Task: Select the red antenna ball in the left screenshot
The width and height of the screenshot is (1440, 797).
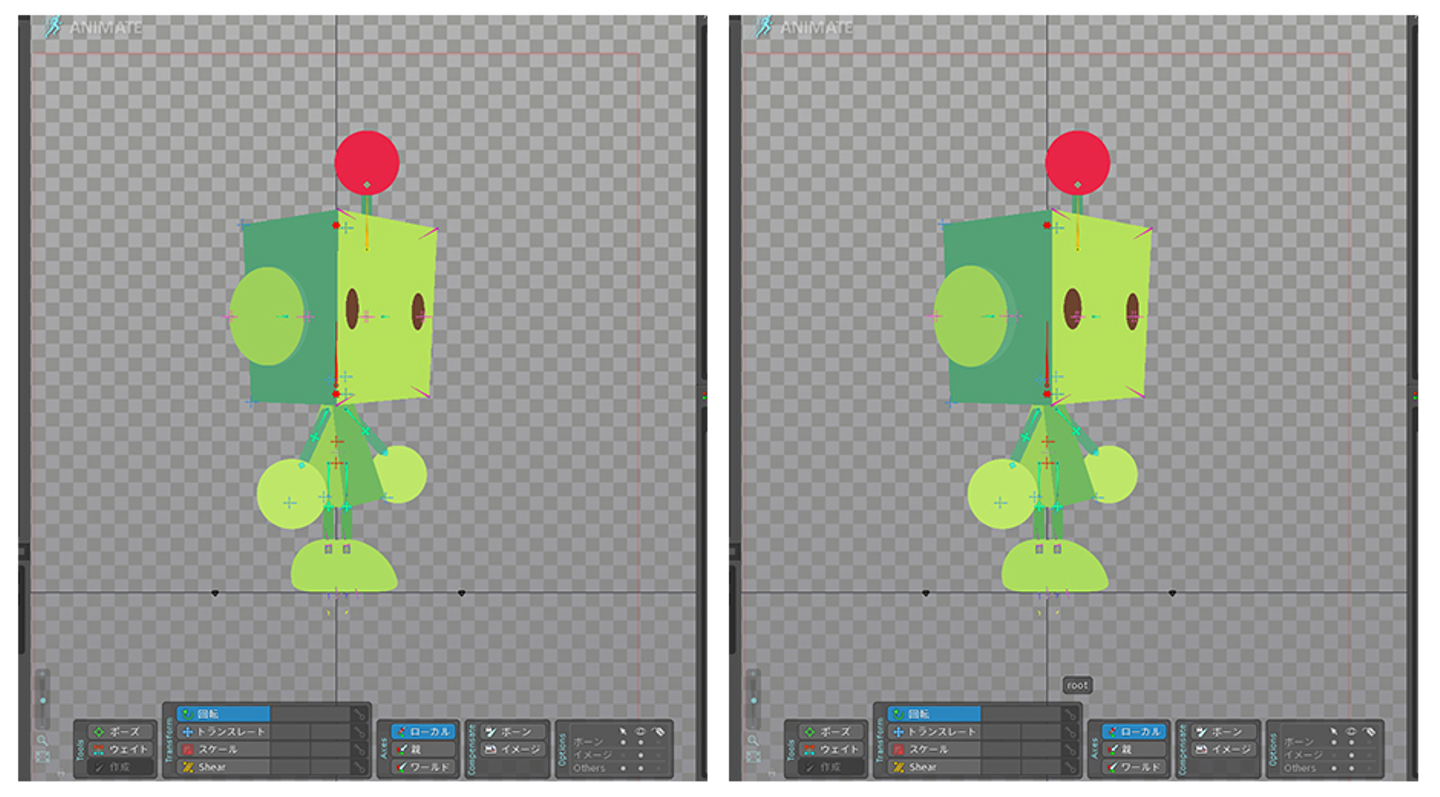Action: 367,163
